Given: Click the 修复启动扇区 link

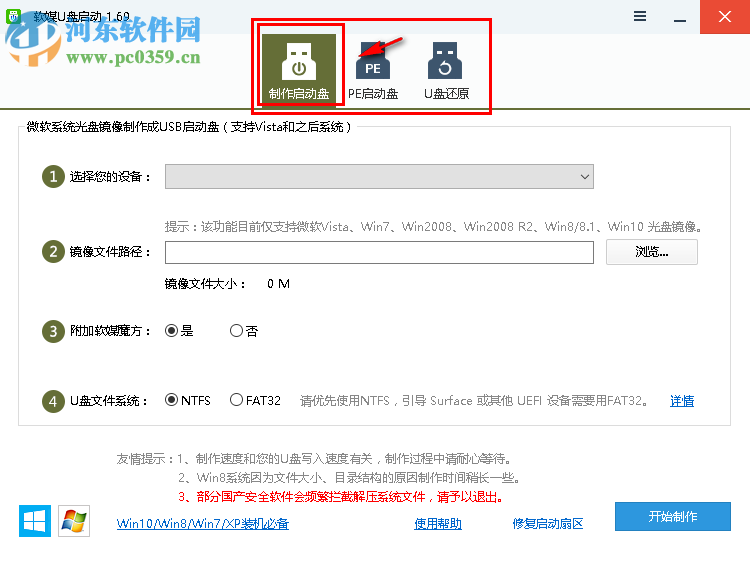Looking at the screenshot, I should pos(548,523).
